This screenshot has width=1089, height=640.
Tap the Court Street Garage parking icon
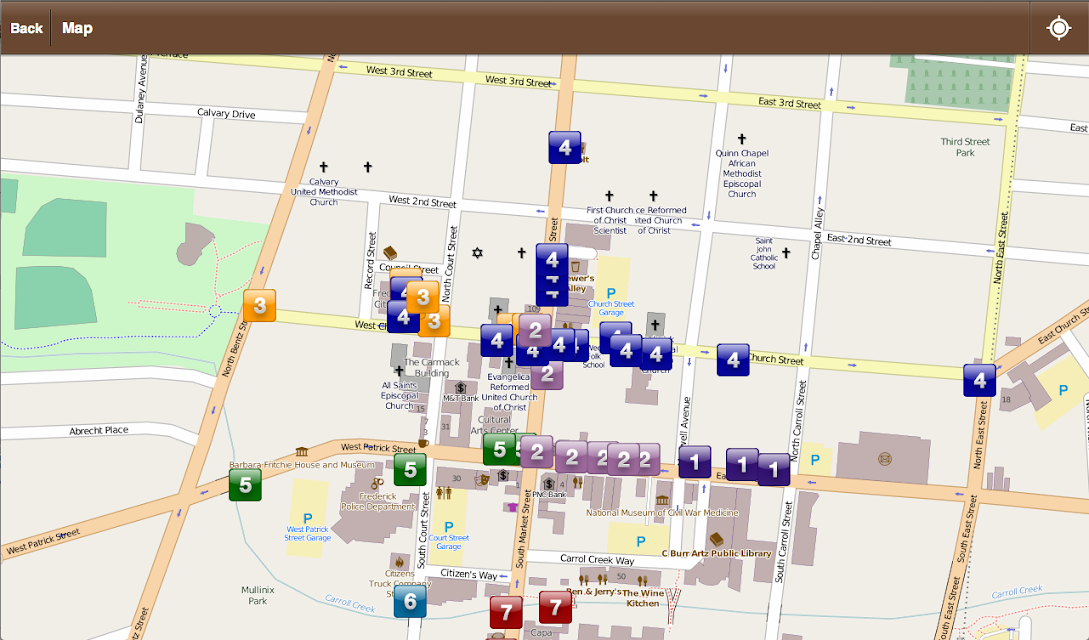(449, 527)
